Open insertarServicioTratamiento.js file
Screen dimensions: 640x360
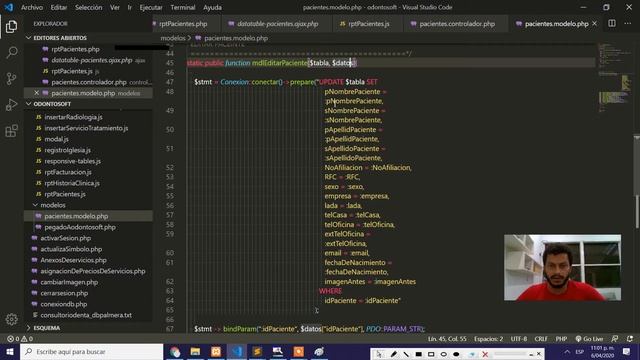click(x=86, y=128)
